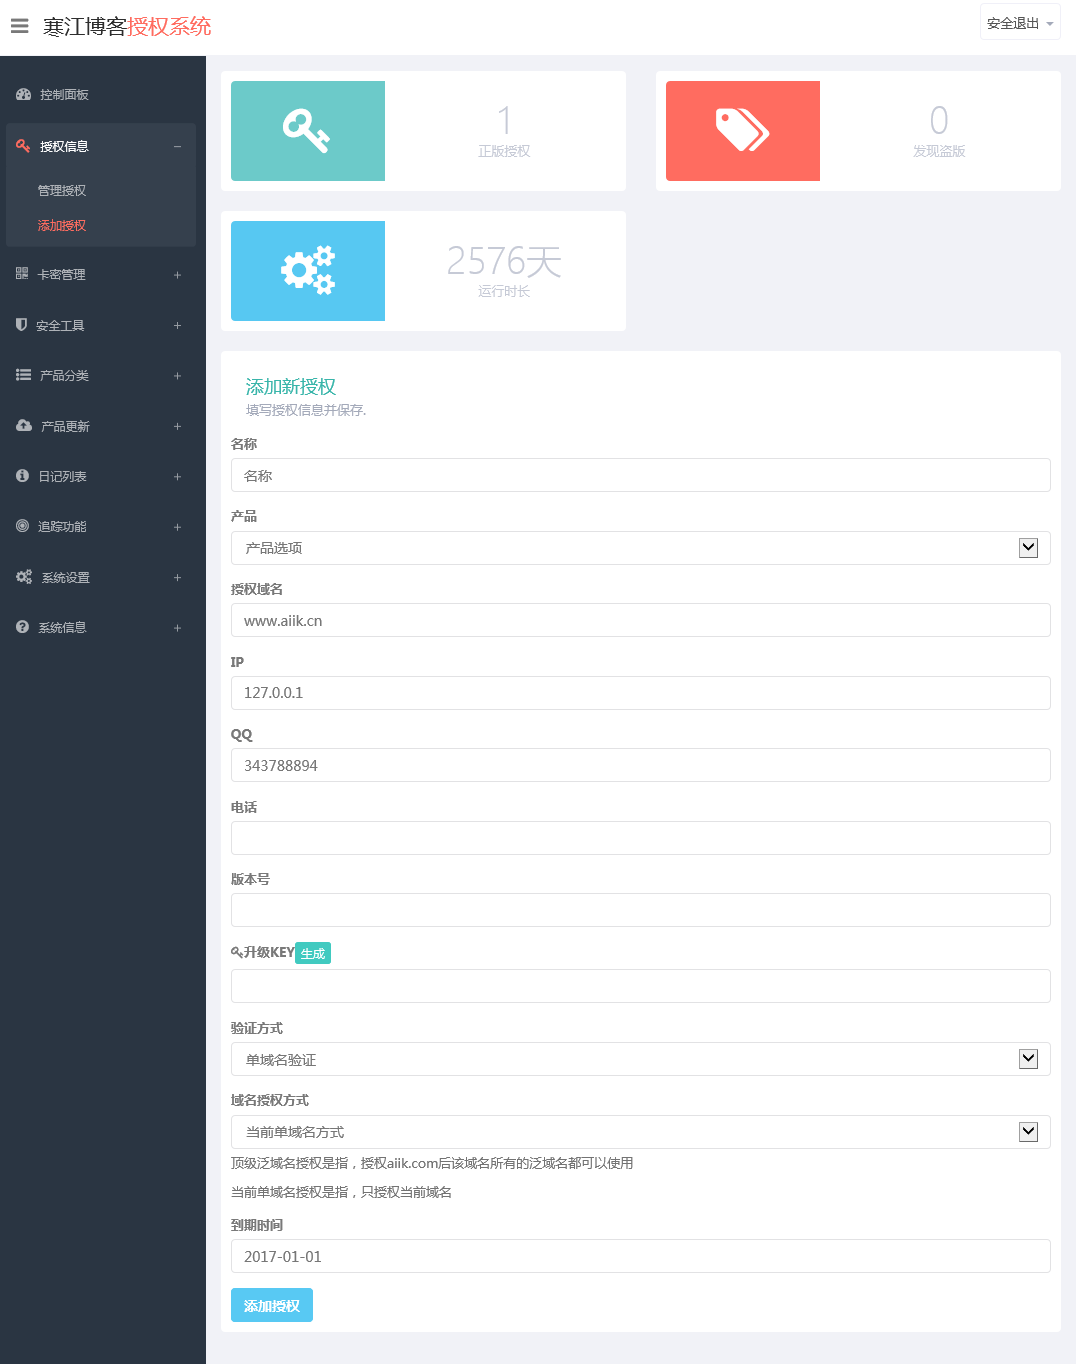This screenshot has height=1364, width=1076.
Task: Open the 当前单域名方式 domain authorization dropdown
Action: tap(640, 1132)
